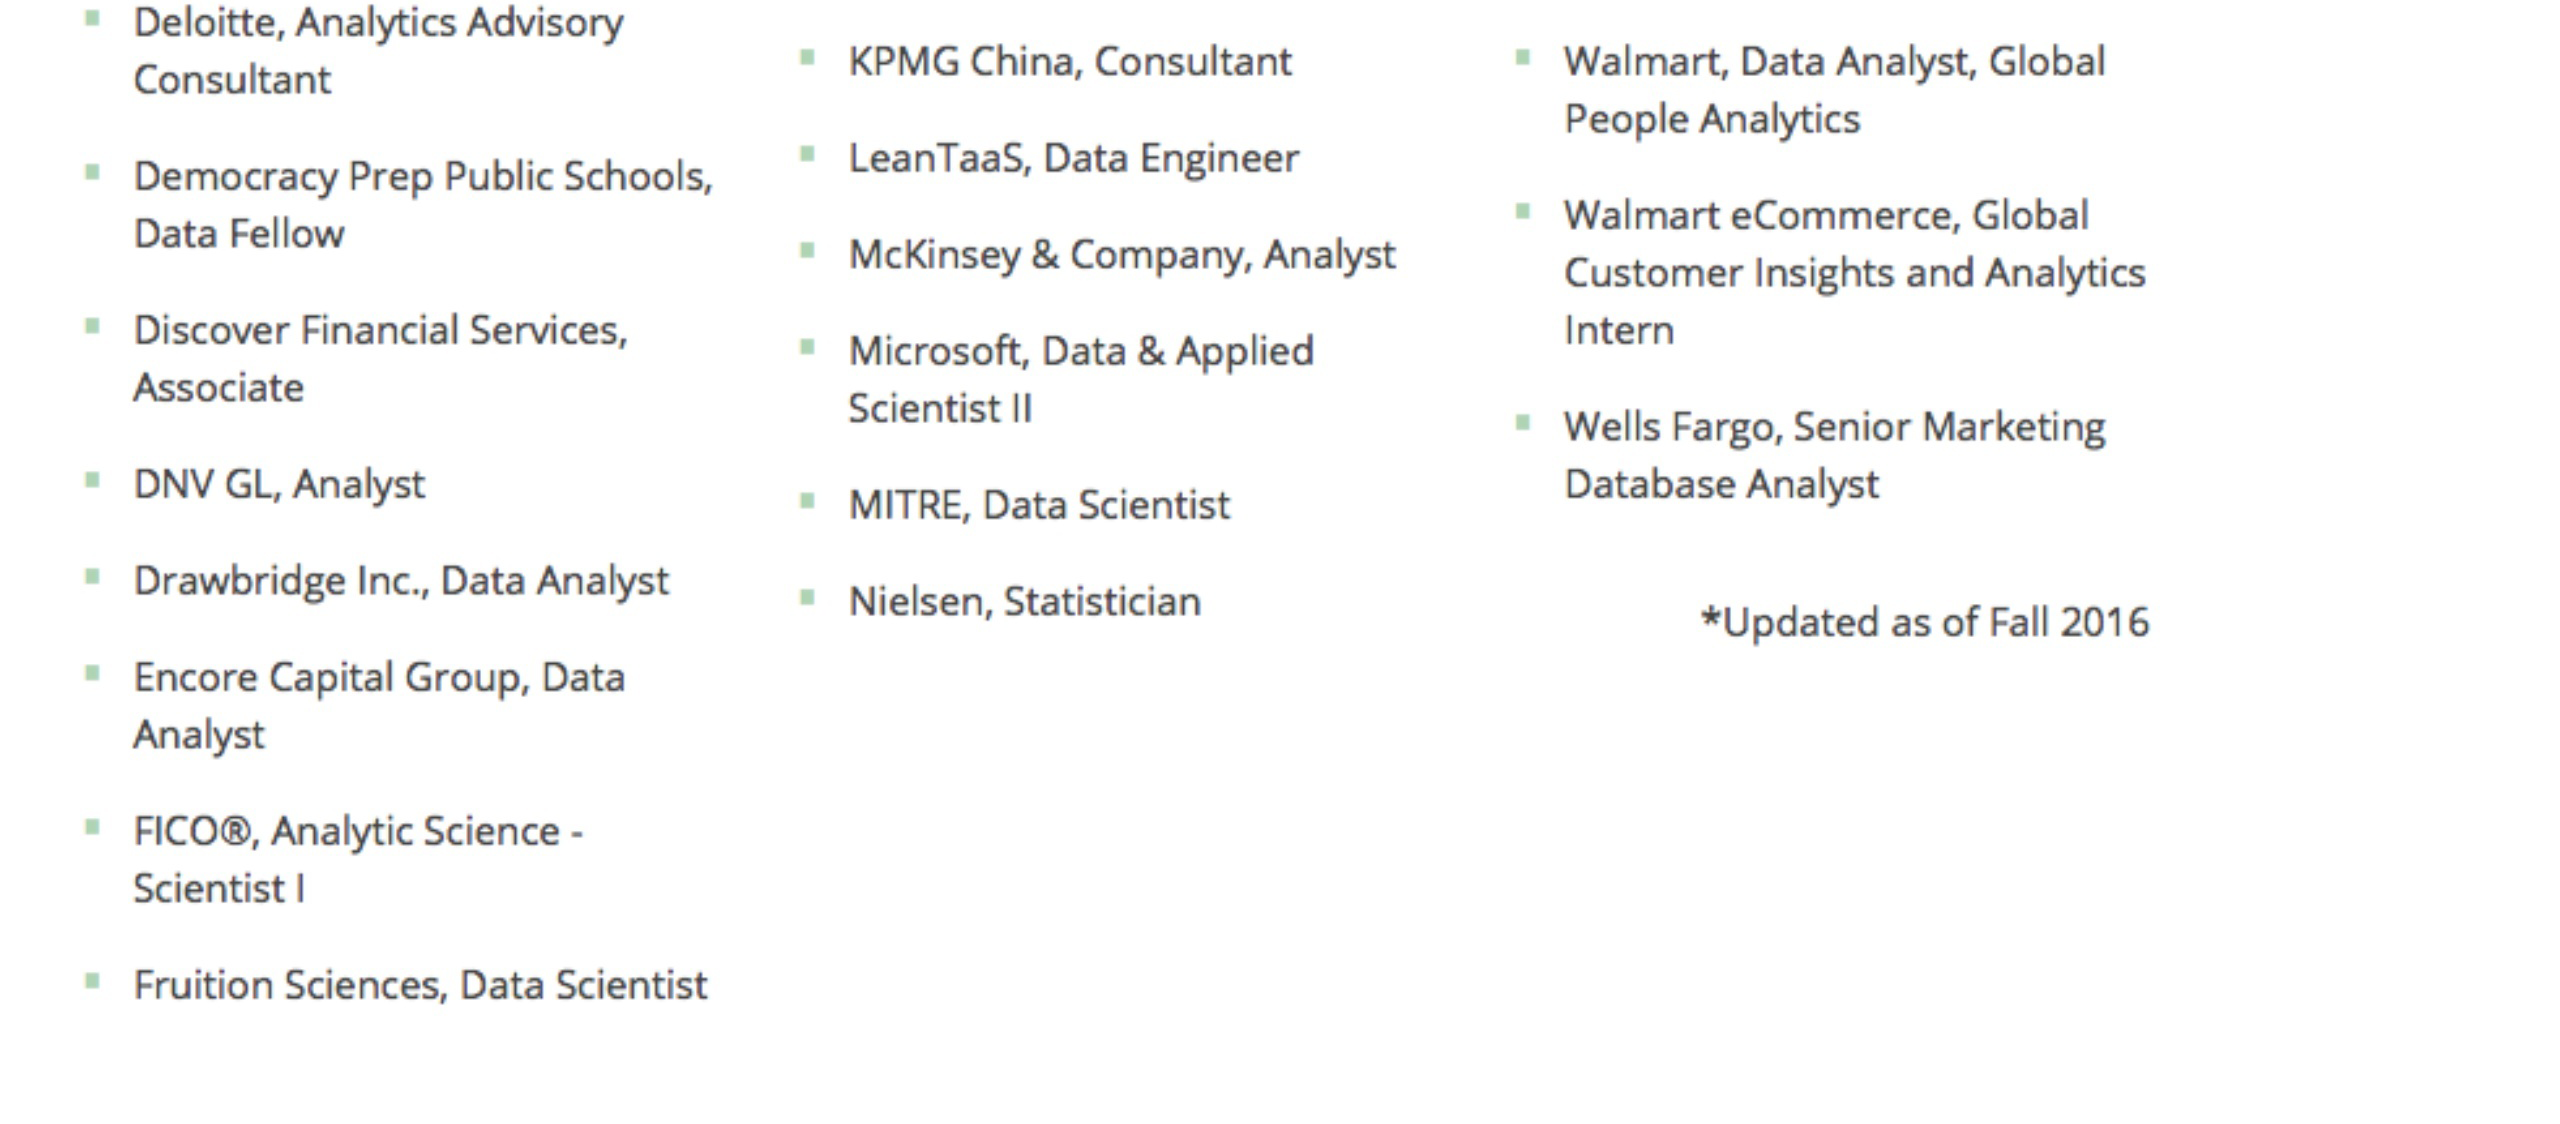Select Nielsen, Statistician list item
This screenshot has height=1124, width=2560.
pyautogui.click(x=1024, y=602)
